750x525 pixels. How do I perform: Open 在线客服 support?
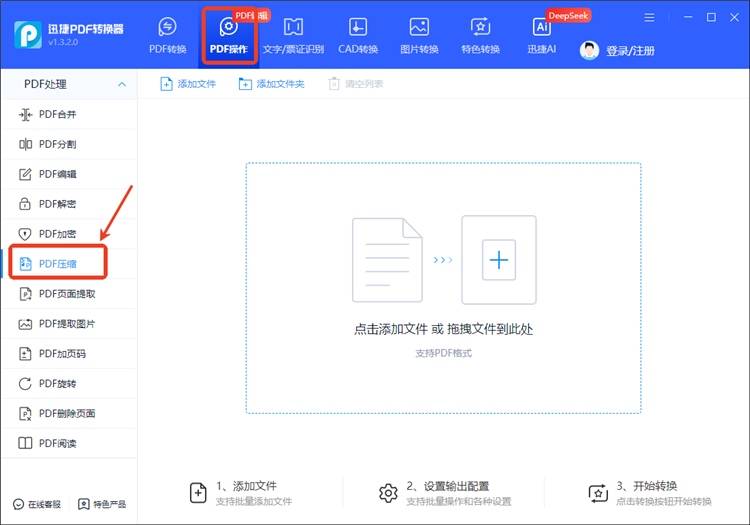click(x=37, y=504)
